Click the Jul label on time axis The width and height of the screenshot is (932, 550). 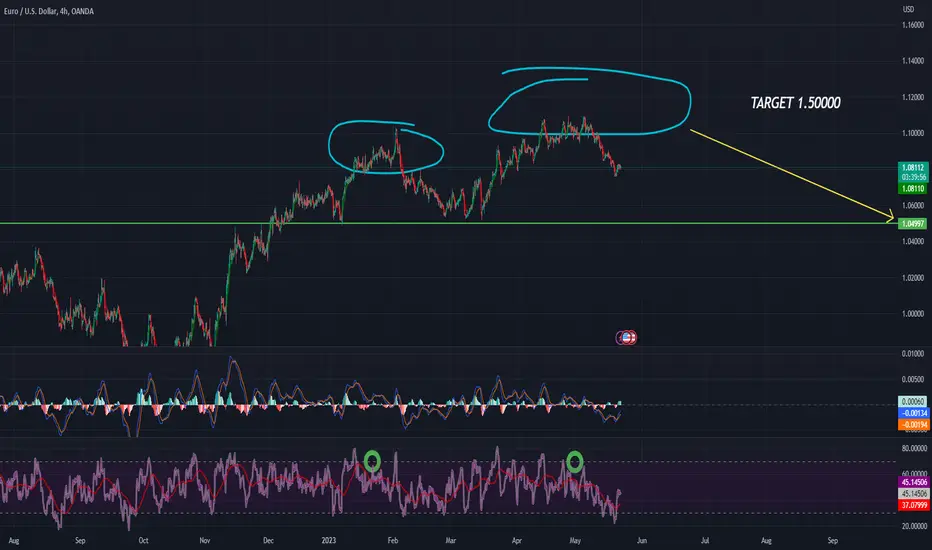tap(705, 540)
